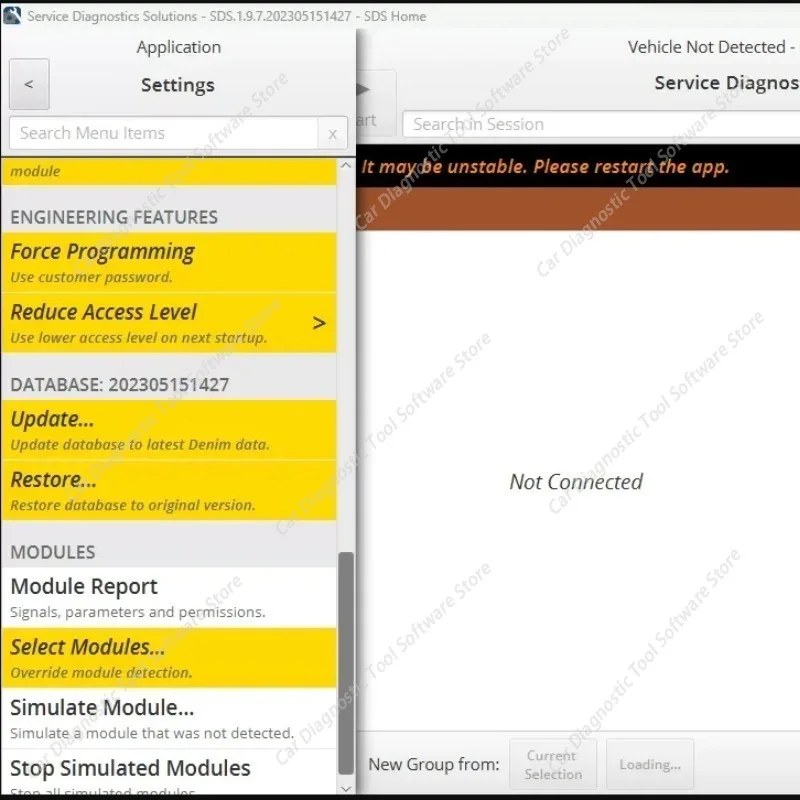Select Restore... database option

[x=169, y=491]
